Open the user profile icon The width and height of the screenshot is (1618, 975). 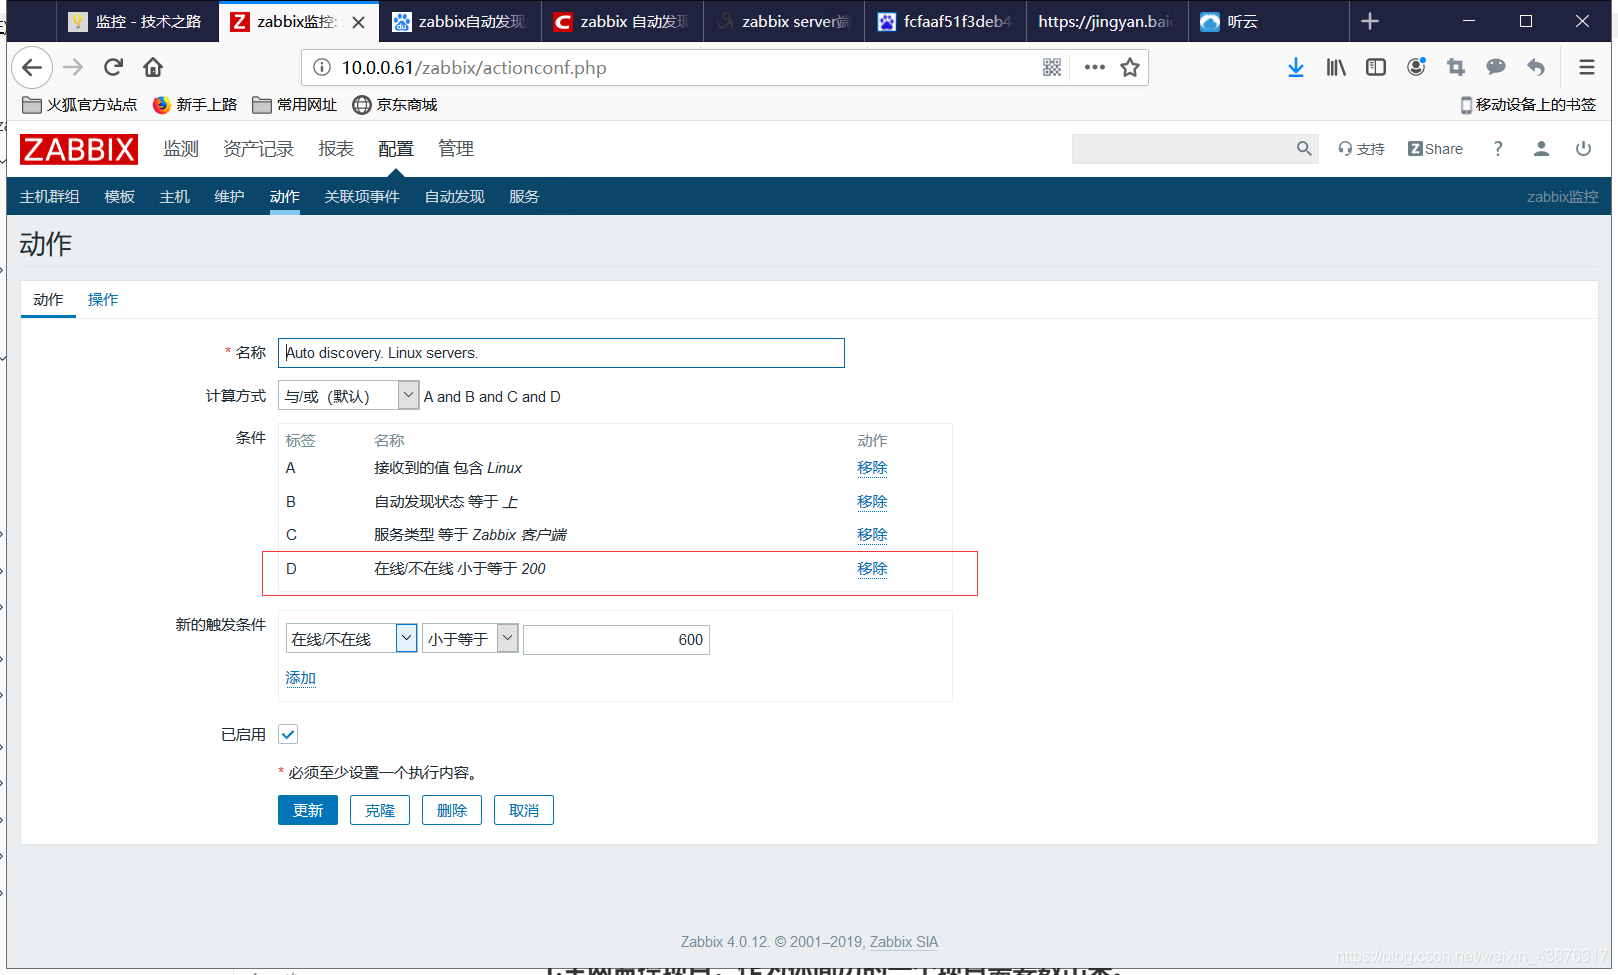1541,148
